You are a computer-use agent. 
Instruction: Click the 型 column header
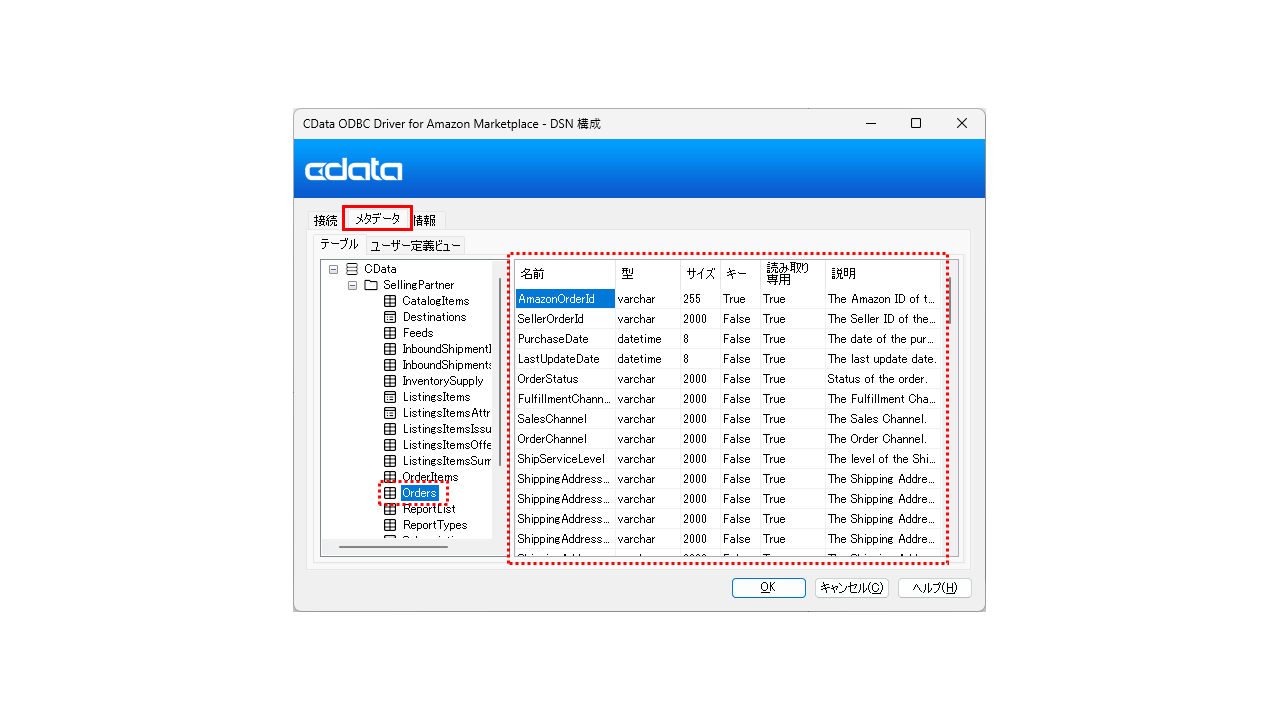coord(648,274)
